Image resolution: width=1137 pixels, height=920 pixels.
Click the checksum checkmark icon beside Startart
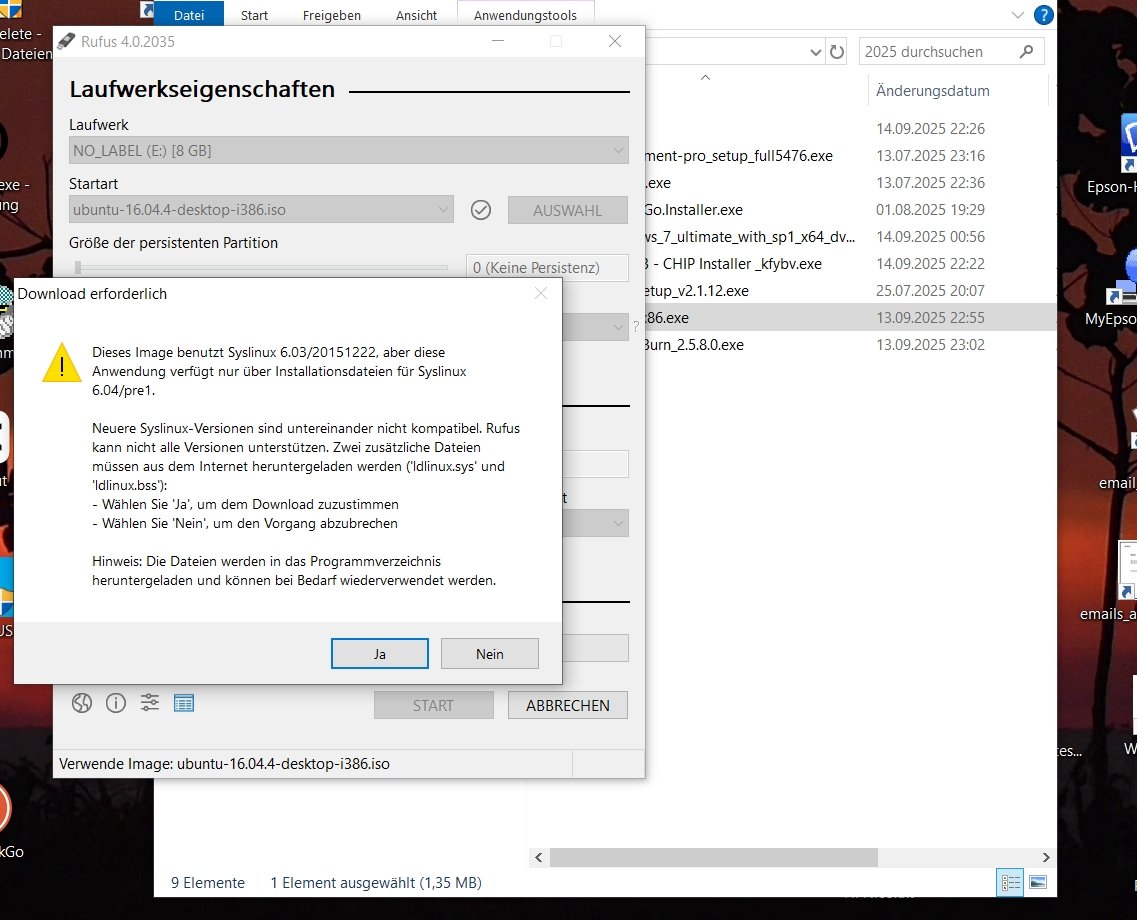[x=481, y=210]
